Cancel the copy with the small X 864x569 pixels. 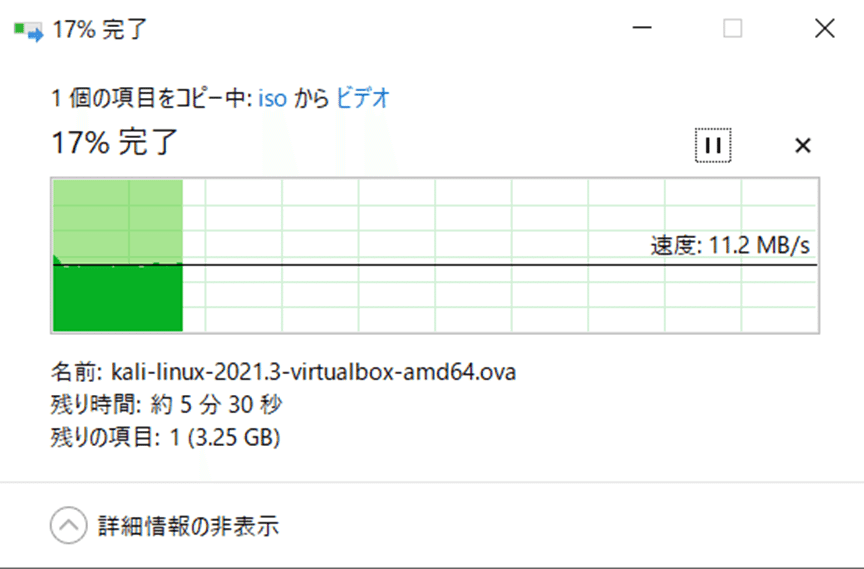tap(803, 145)
